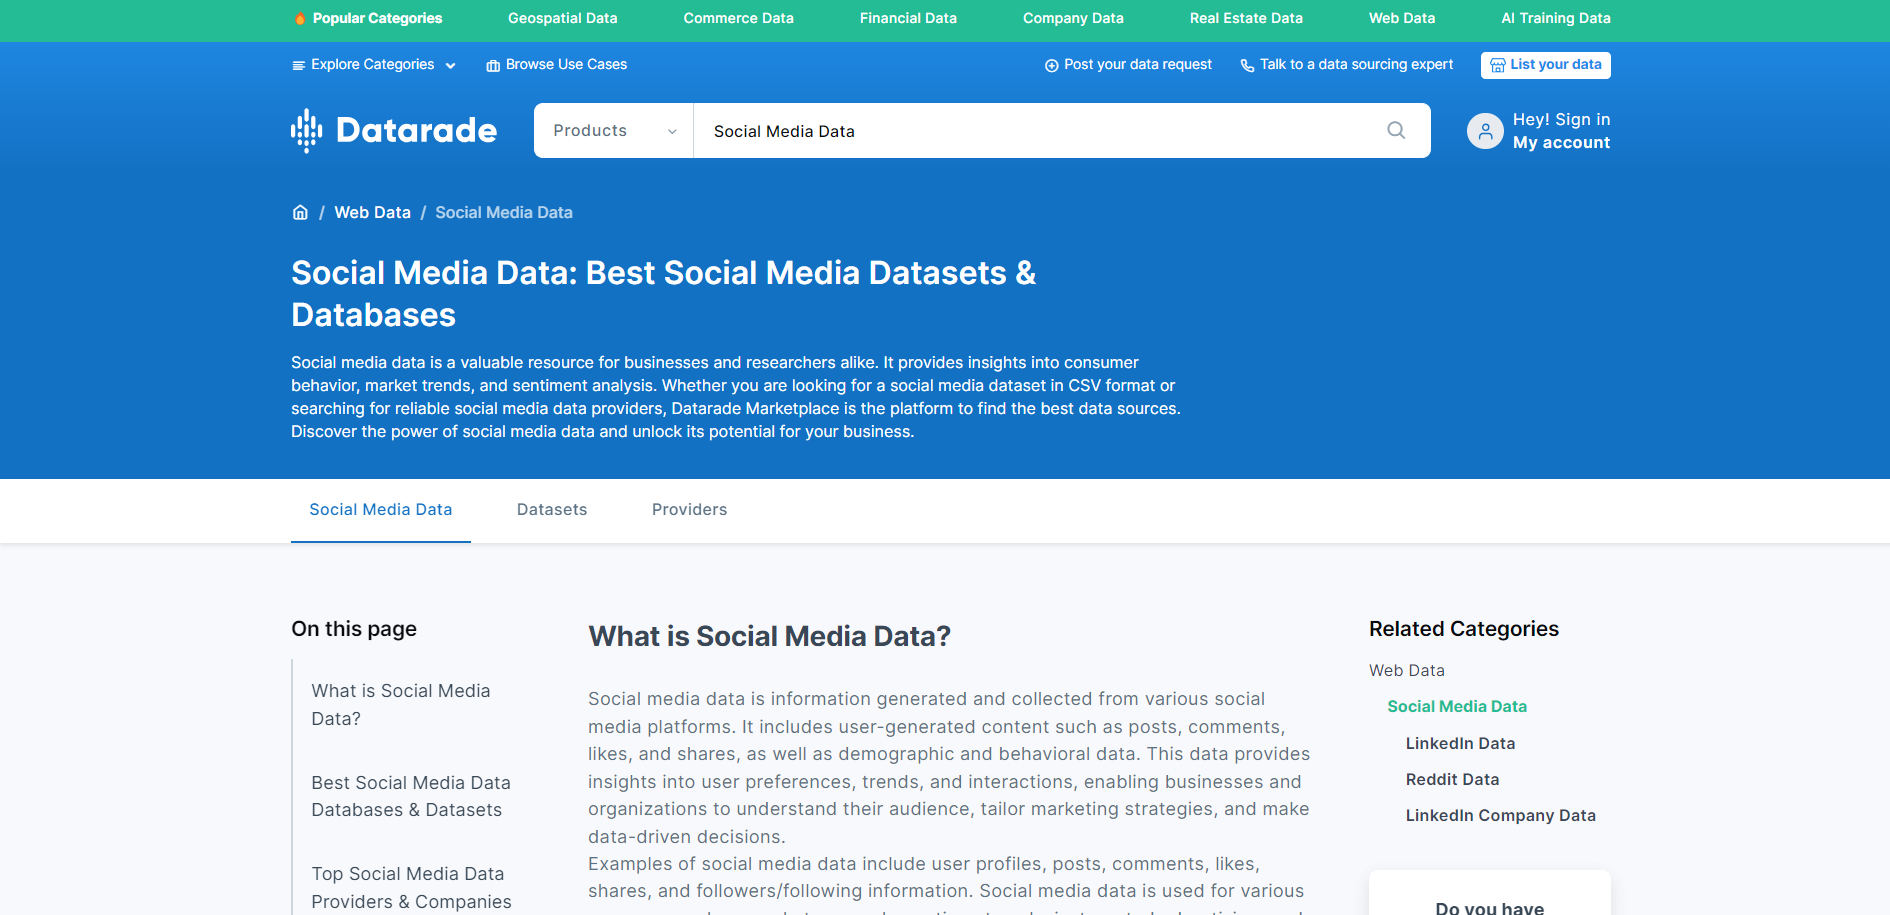Click the flame icon next to Popular Categories
This screenshot has width=1890, height=915.
coord(301,17)
